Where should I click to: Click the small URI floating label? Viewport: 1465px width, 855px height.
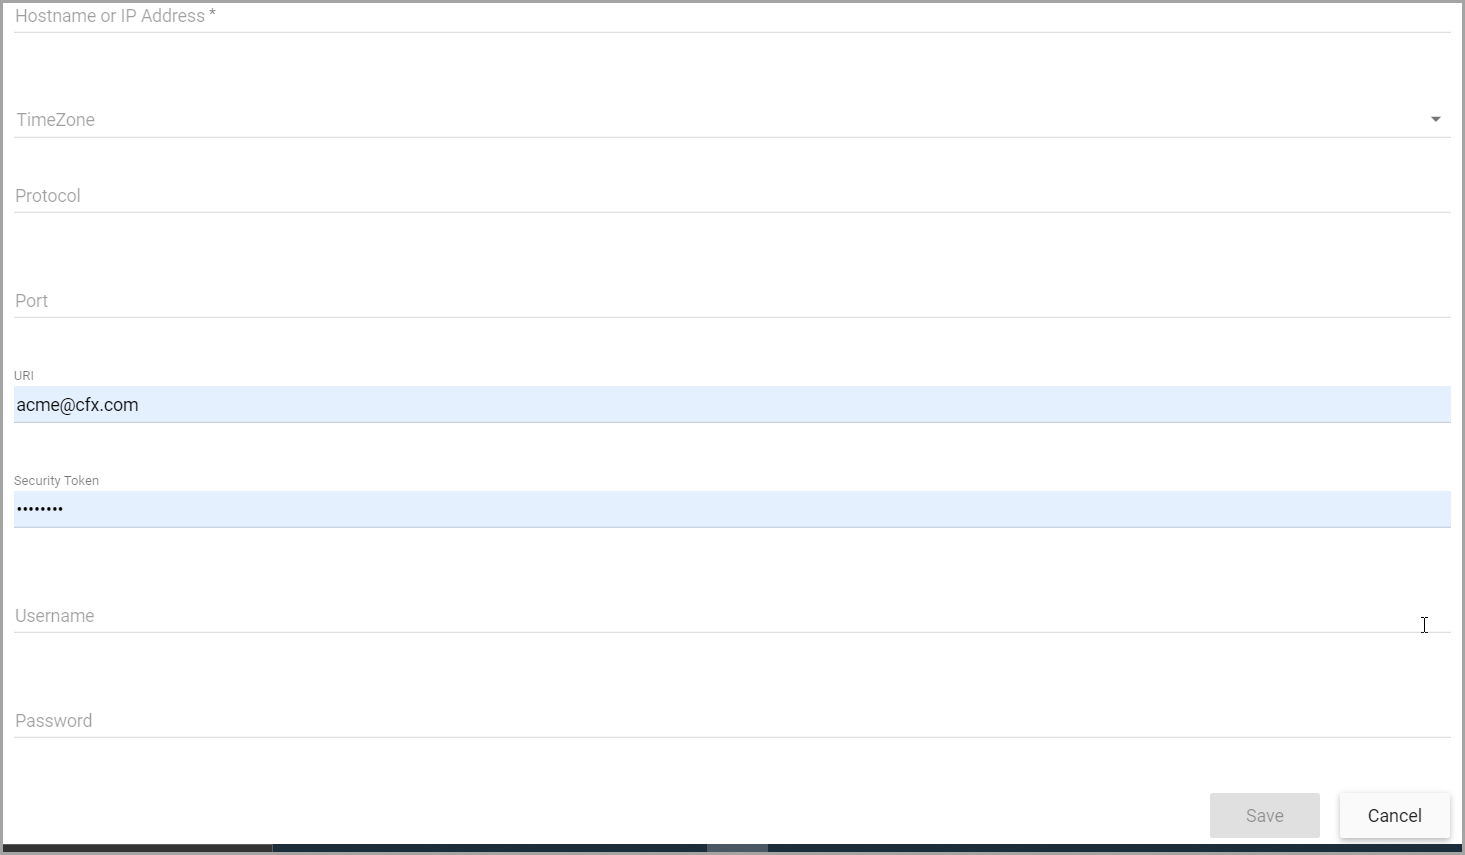pyautogui.click(x=24, y=375)
